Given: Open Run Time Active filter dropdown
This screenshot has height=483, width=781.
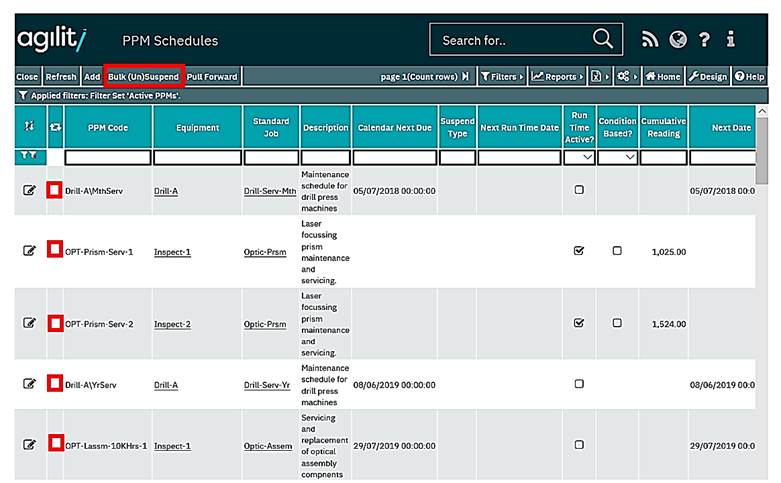Looking at the screenshot, I should coord(579,157).
